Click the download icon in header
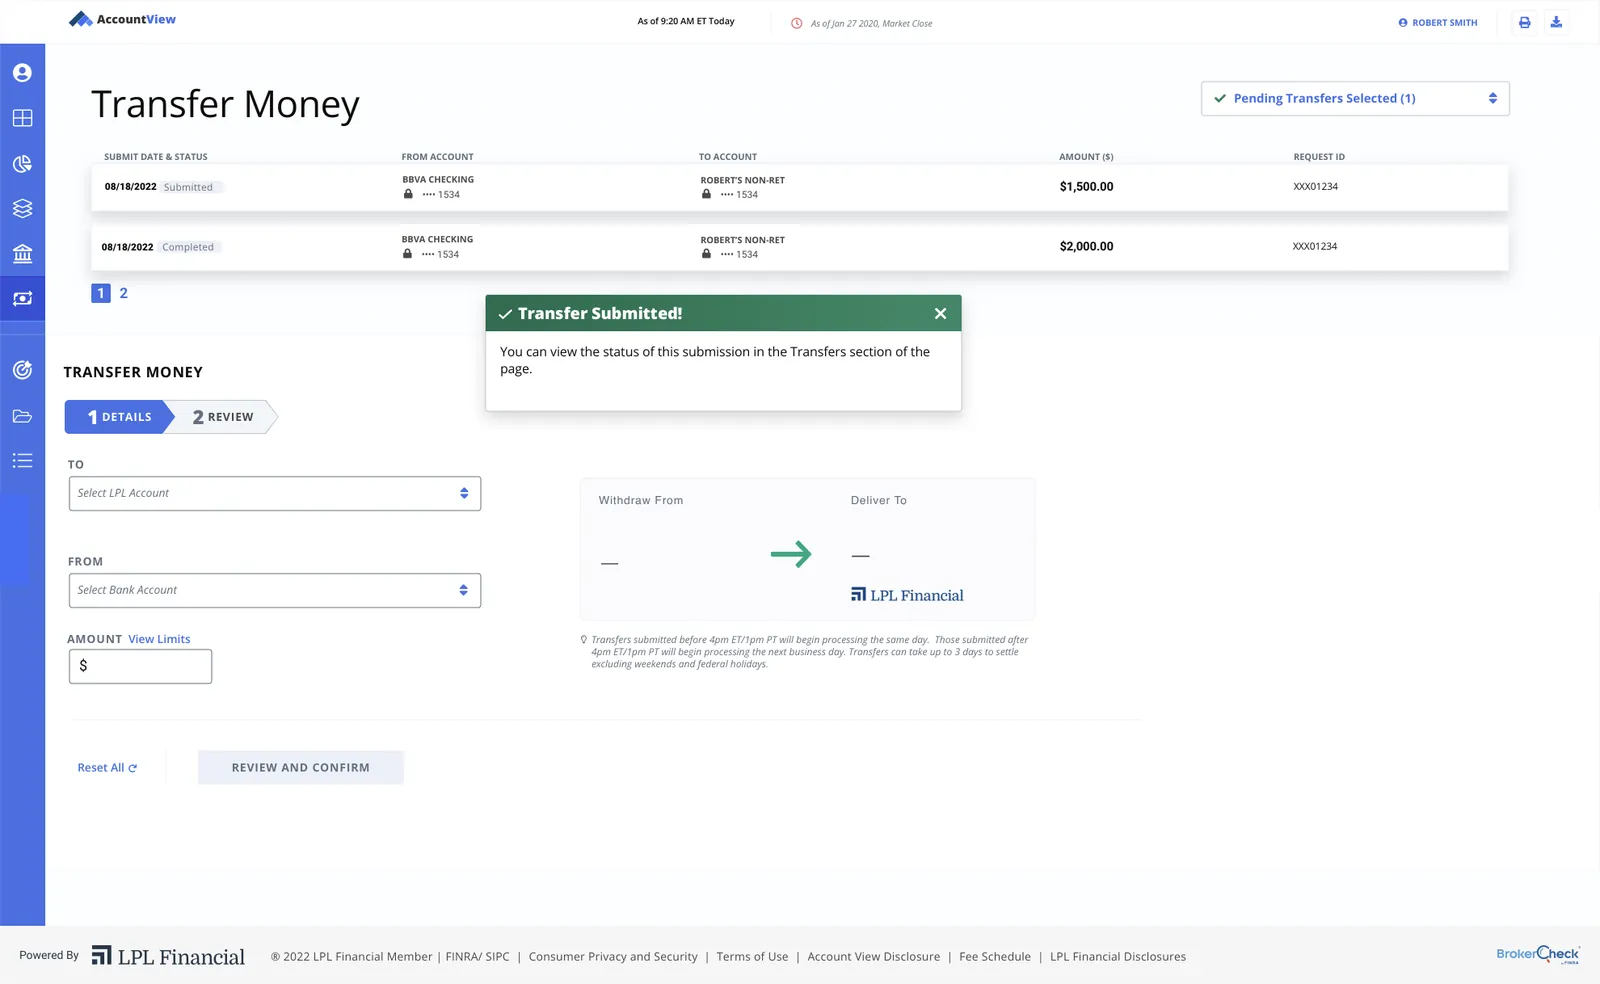The width and height of the screenshot is (1600, 984). pyautogui.click(x=1556, y=22)
